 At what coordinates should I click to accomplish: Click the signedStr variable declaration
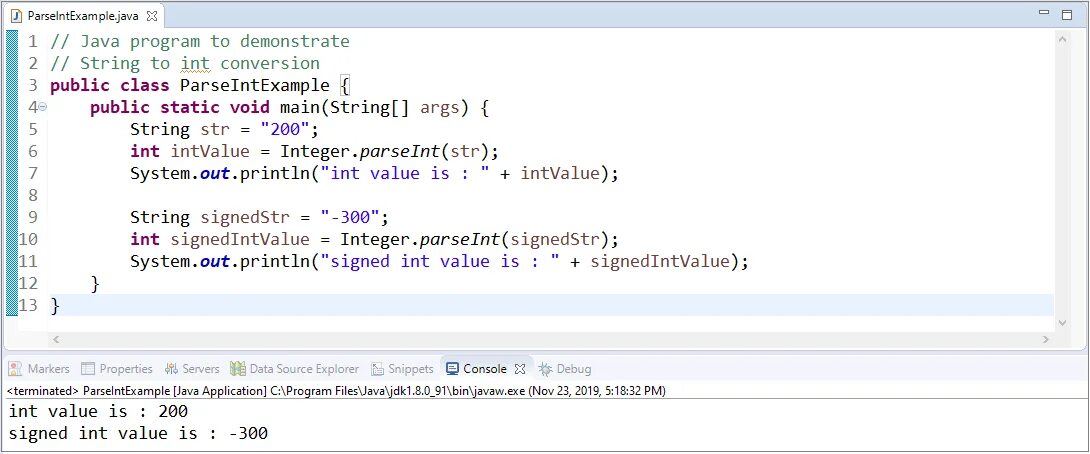tap(245, 217)
